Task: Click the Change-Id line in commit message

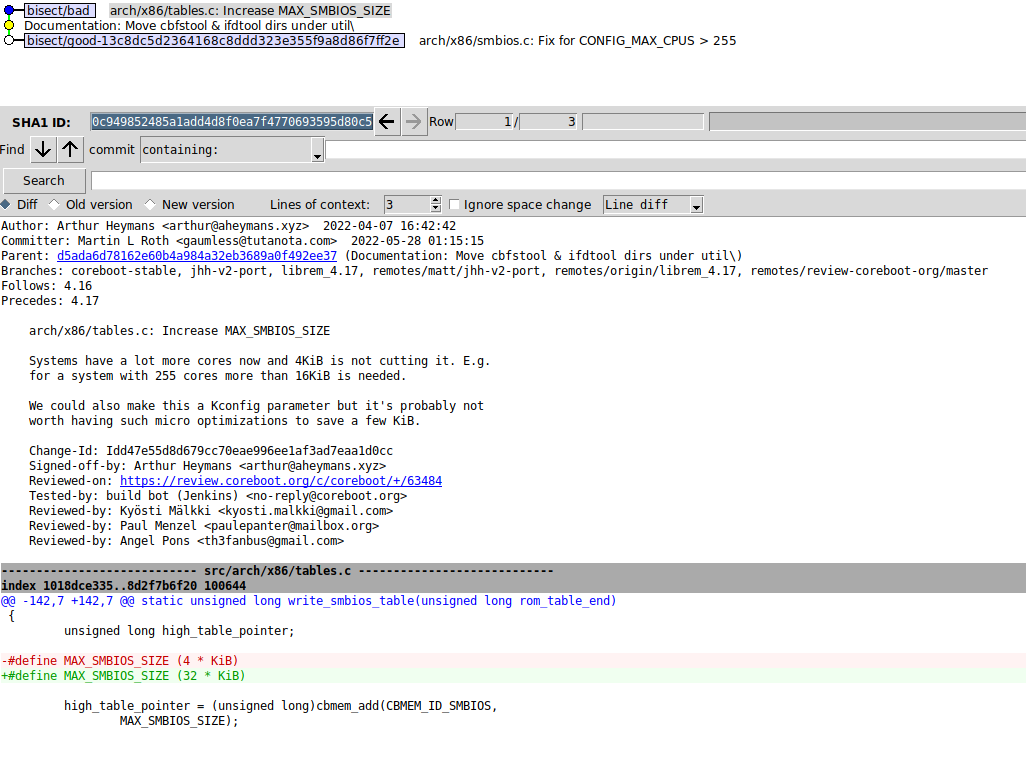Action: point(211,451)
